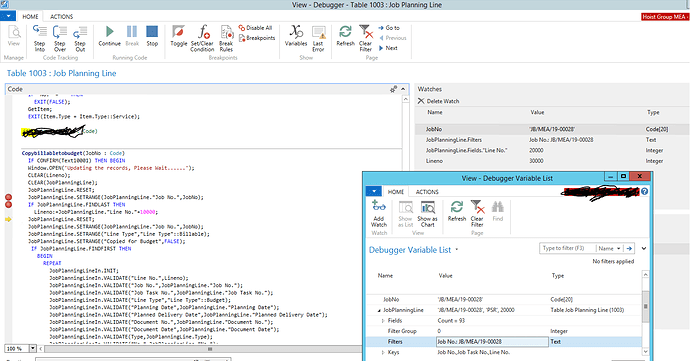Viewport: 690px width, 361px height.
Task: Open Break Rules
Action: [x=226, y=38]
